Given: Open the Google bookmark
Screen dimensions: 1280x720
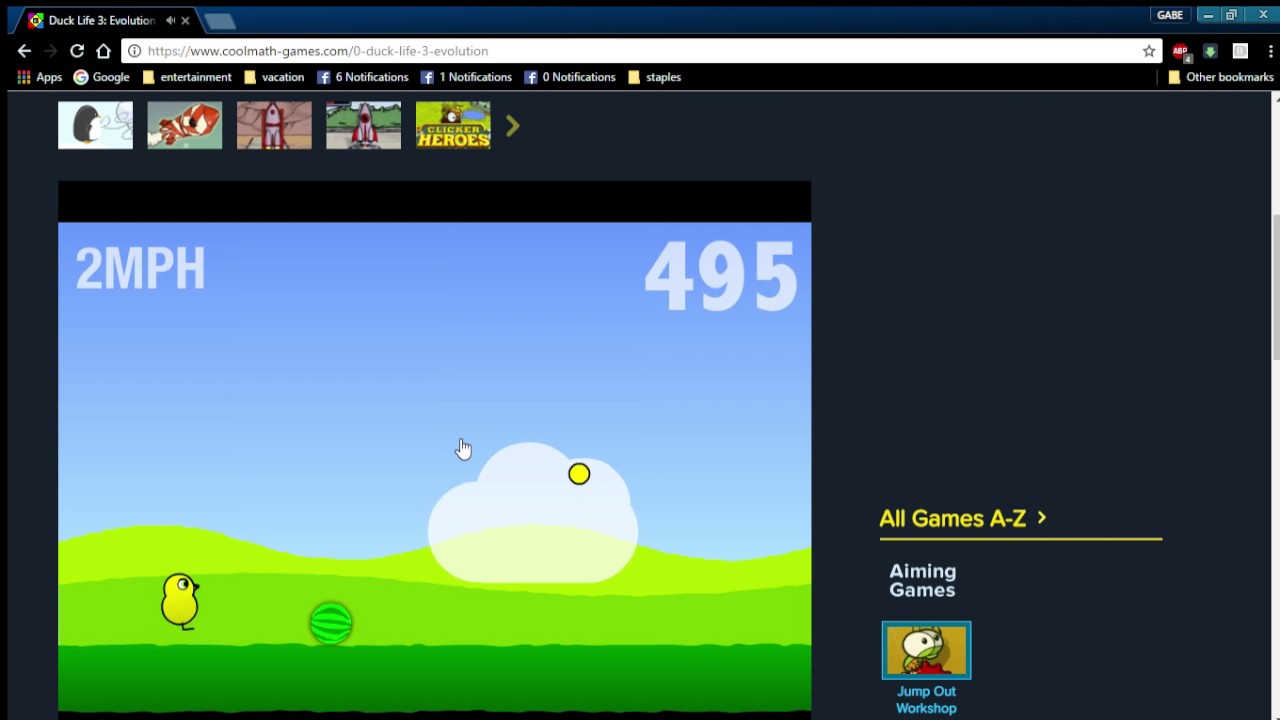Looking at the screenshot, I should click(x=101, y=77).
